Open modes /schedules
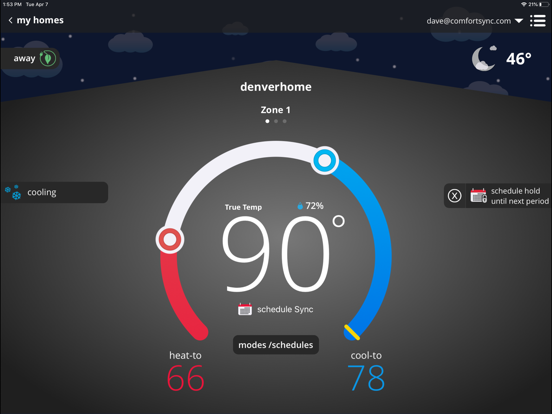 [x=276, y=345]
